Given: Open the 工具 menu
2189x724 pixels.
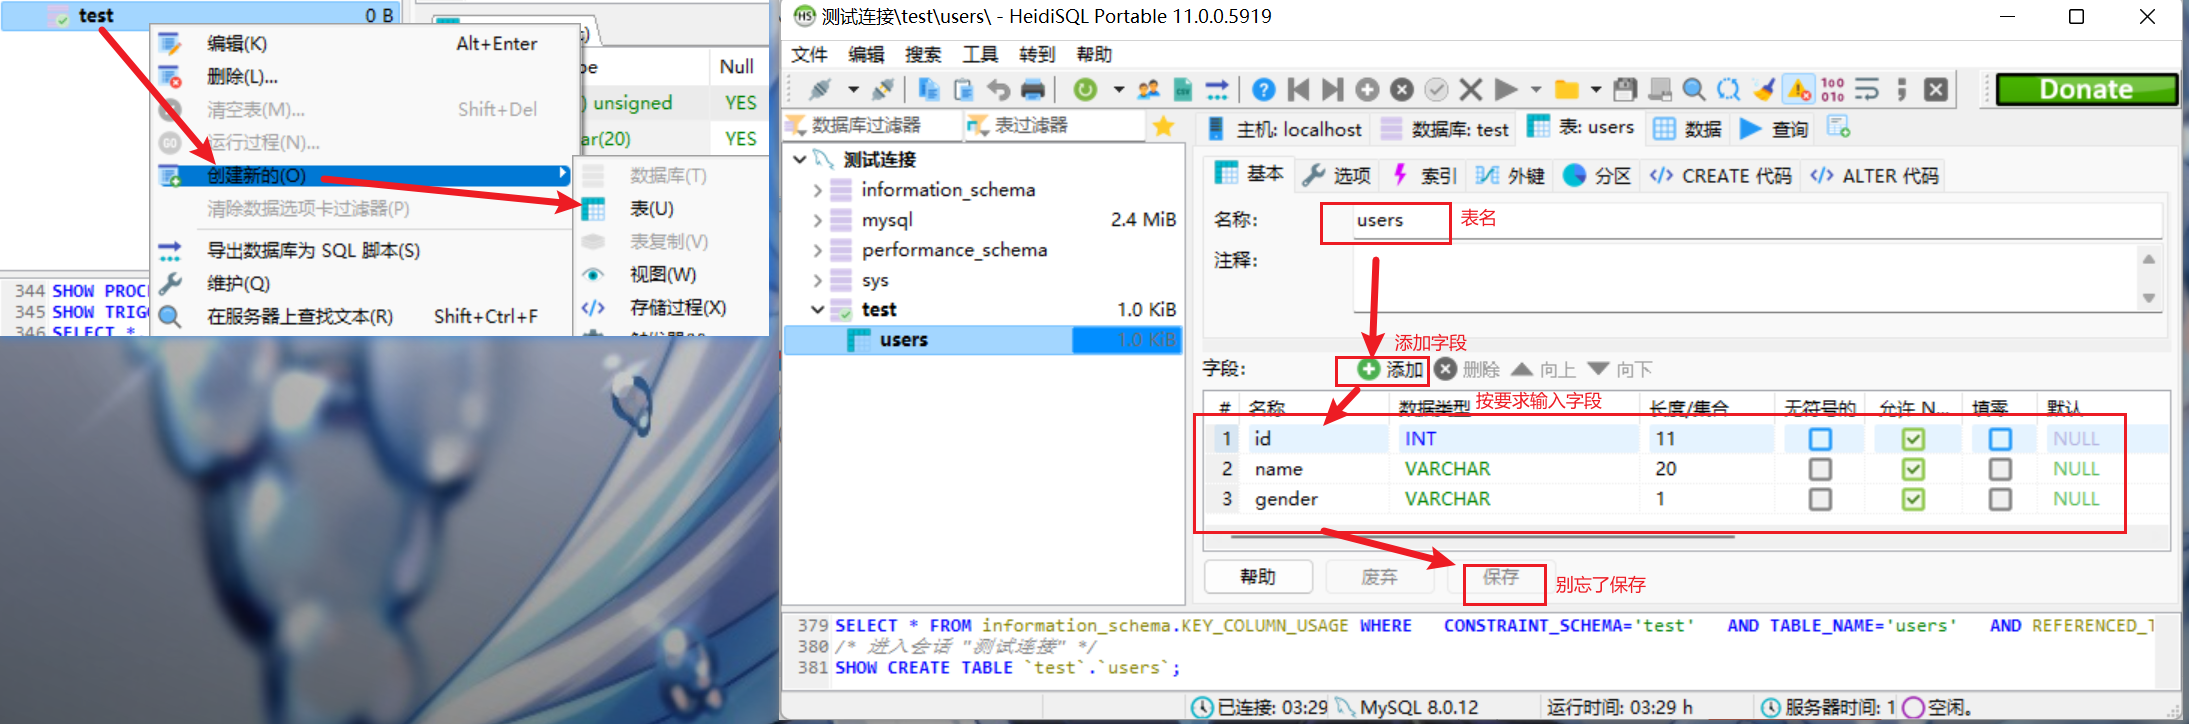Looking at the screenshot, I should click(x=980, y=54).
